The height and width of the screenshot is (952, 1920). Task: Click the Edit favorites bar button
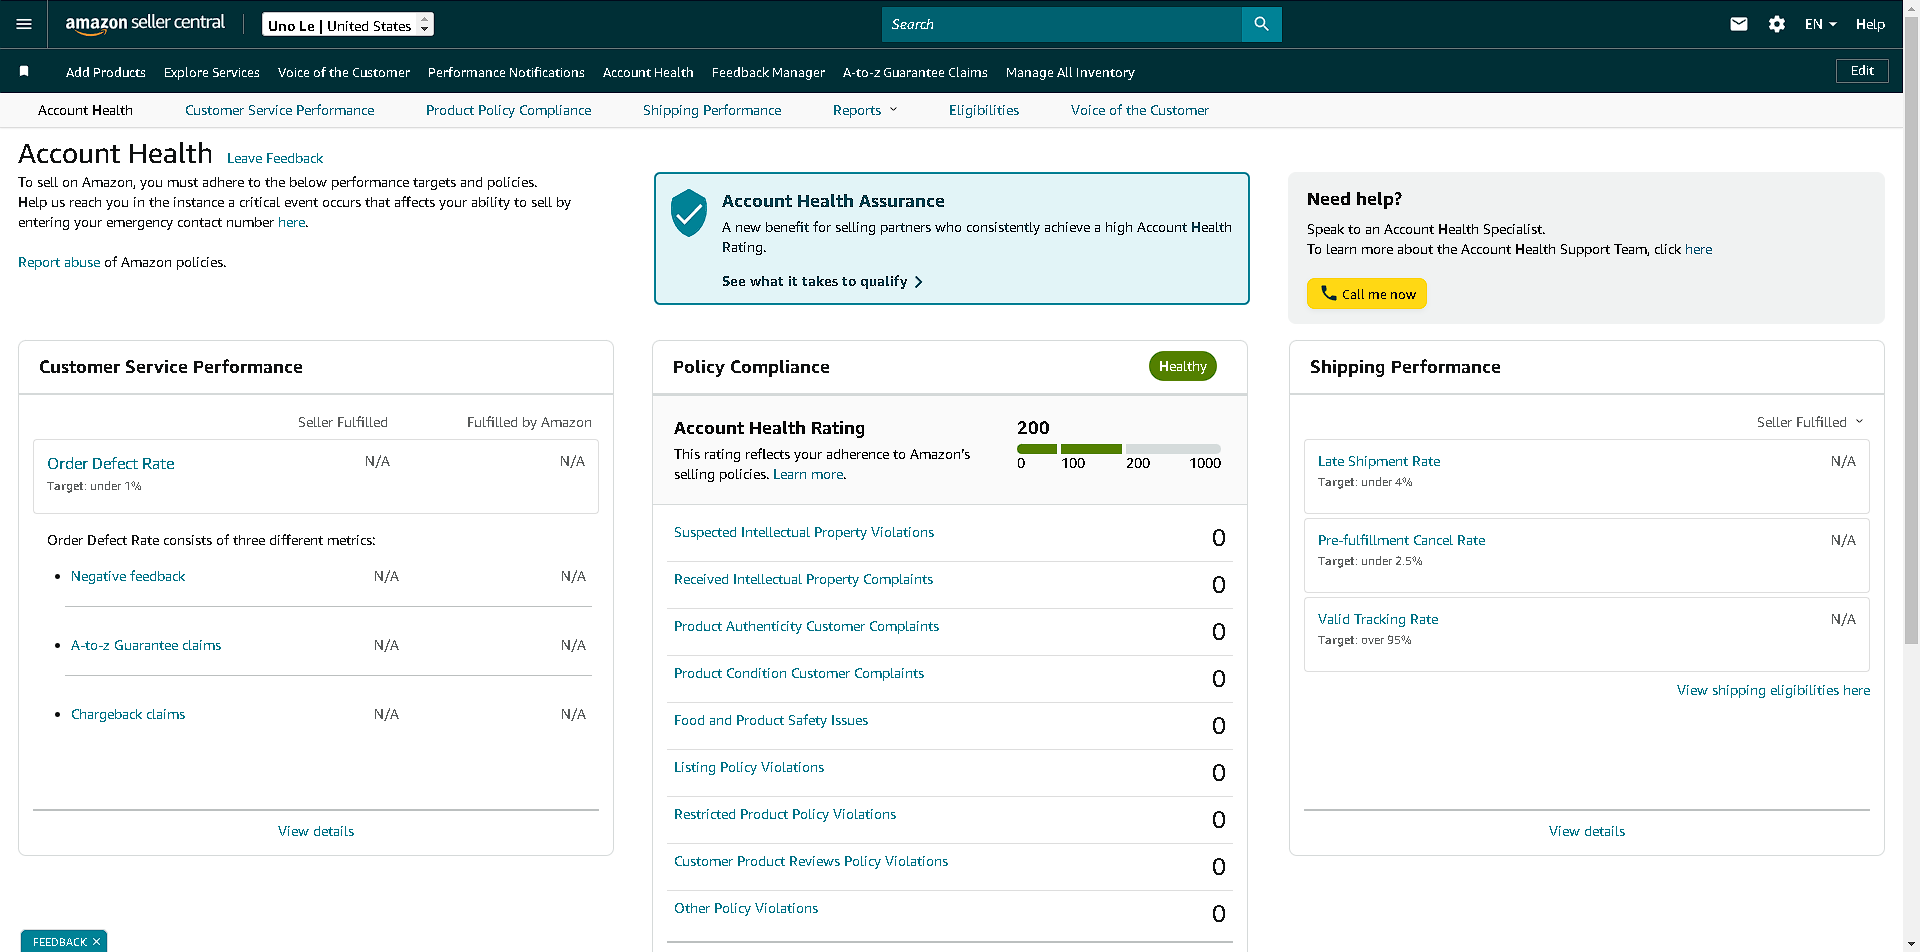pyautogui.click(x=1862, y=71)
